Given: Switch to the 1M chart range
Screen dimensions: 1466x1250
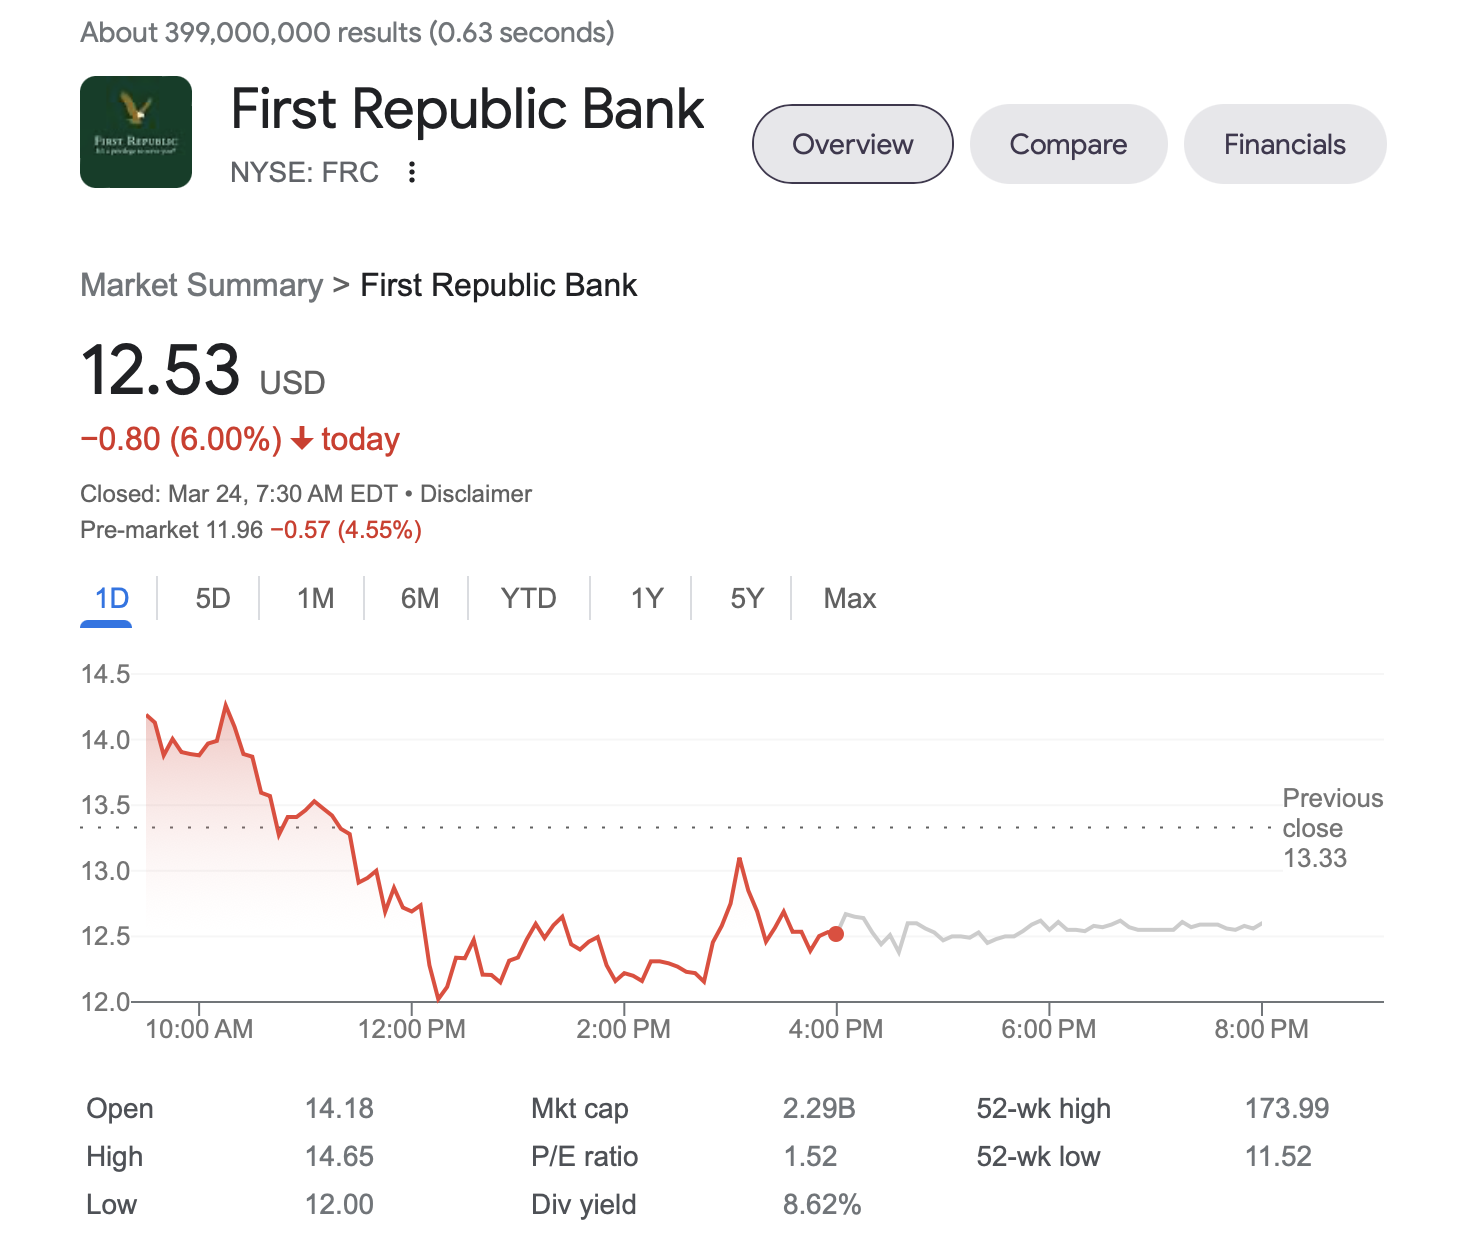Looking at the screenshot, I should click(x=315, y=599).
